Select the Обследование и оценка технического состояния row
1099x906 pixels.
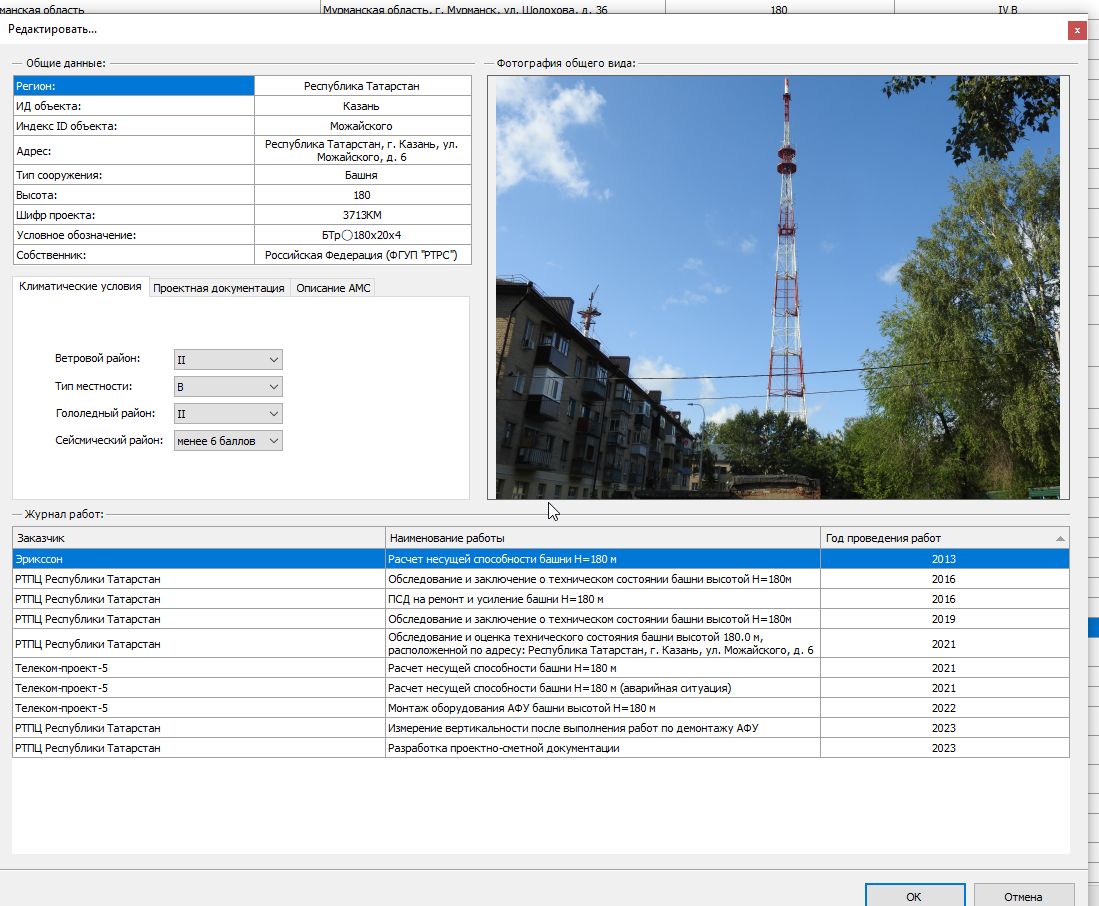[x=540, y=644]
